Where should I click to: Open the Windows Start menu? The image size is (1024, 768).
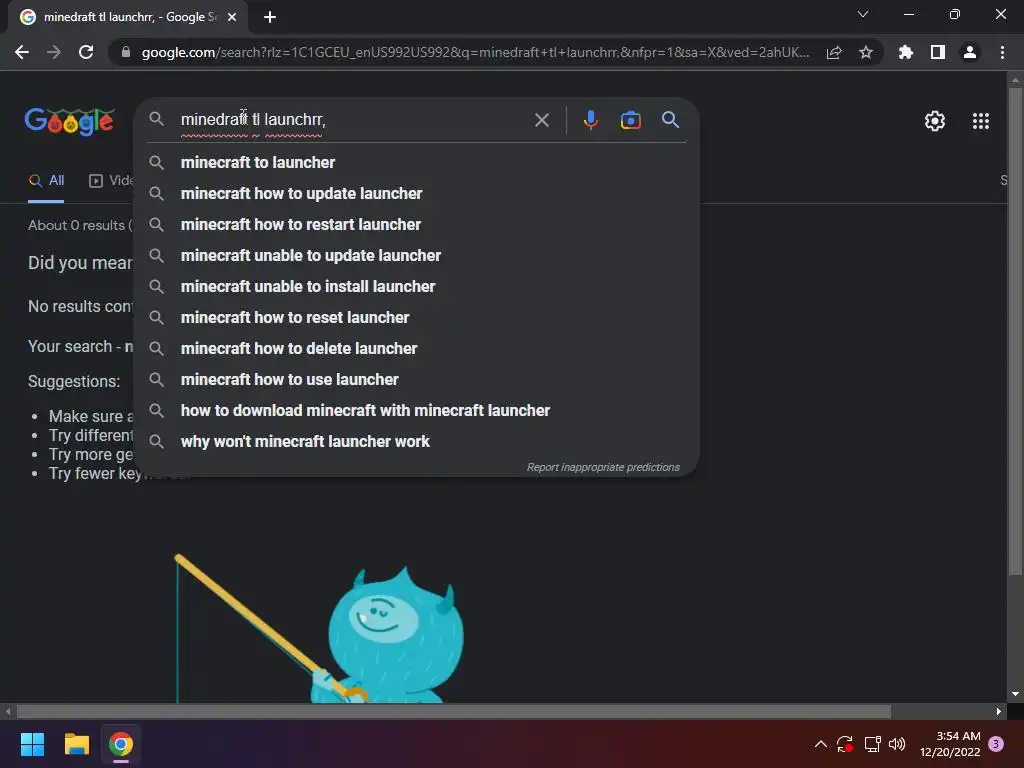point(32,744)
